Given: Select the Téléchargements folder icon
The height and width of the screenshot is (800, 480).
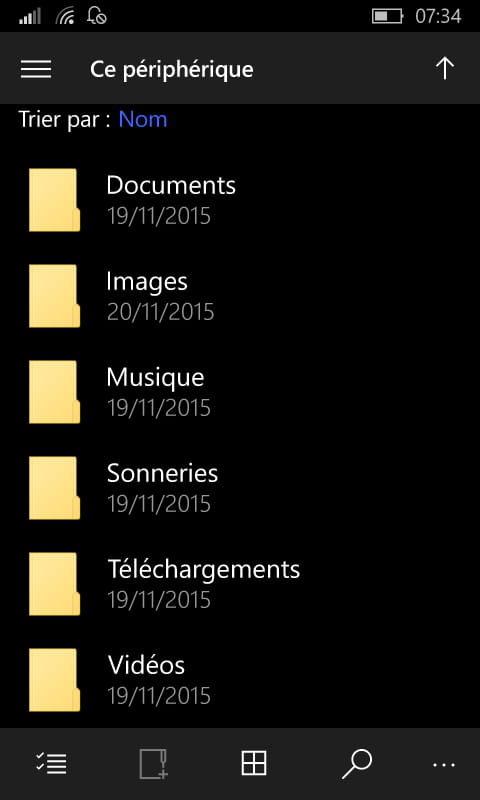Looking at the screenshot, I should click(54, 584).
